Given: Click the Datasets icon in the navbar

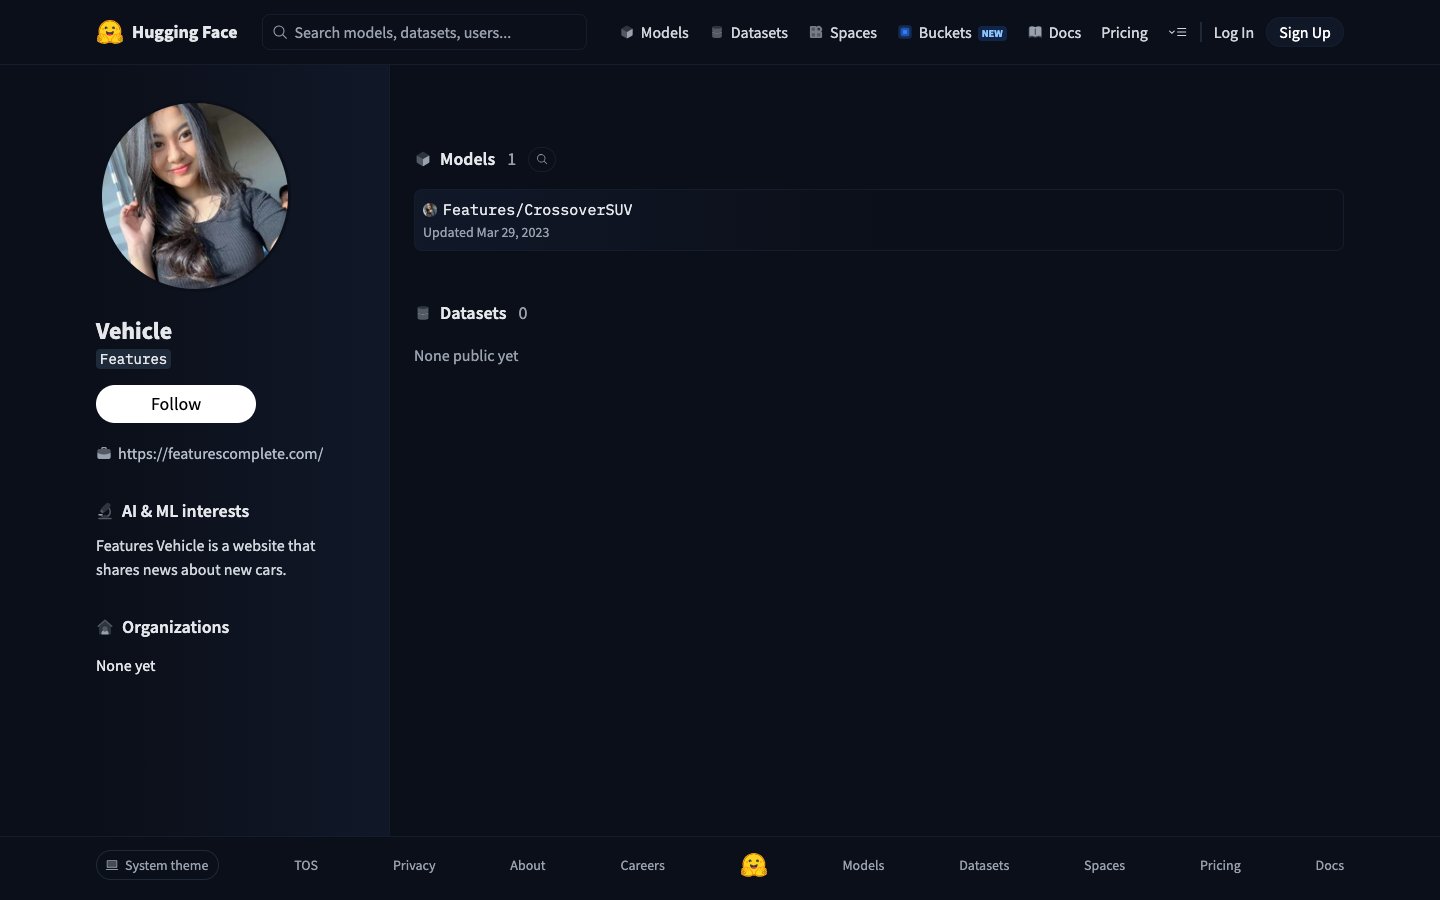Looking at the screenshot, I should 716,32.
